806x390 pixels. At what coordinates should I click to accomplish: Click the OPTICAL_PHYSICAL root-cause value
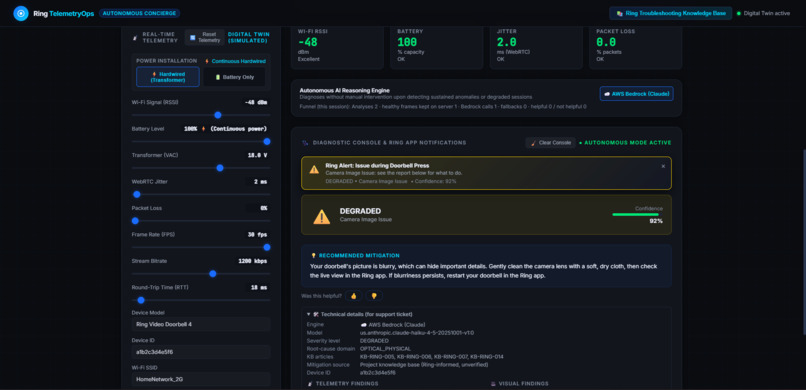386,349
